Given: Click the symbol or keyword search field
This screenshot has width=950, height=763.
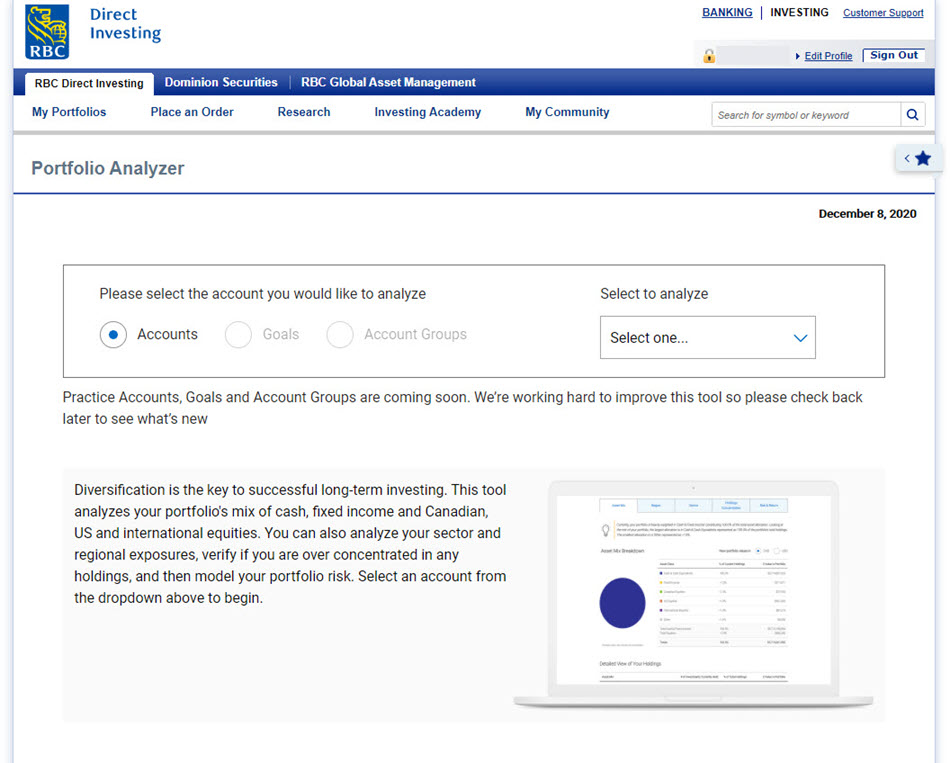Looking at the screenshot, I should coord(806,115).
